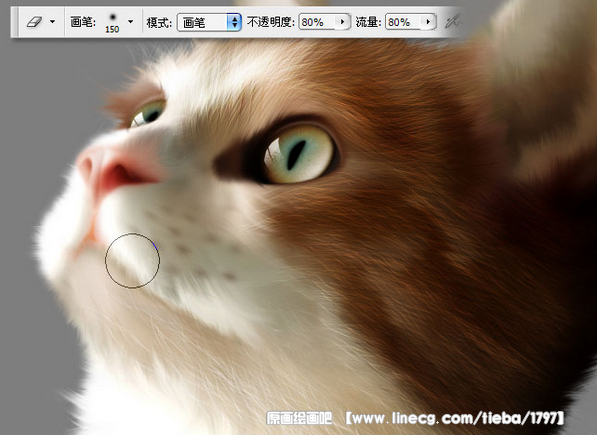
Task: Open the opacity slider arrow button
Action: (343, 22)
